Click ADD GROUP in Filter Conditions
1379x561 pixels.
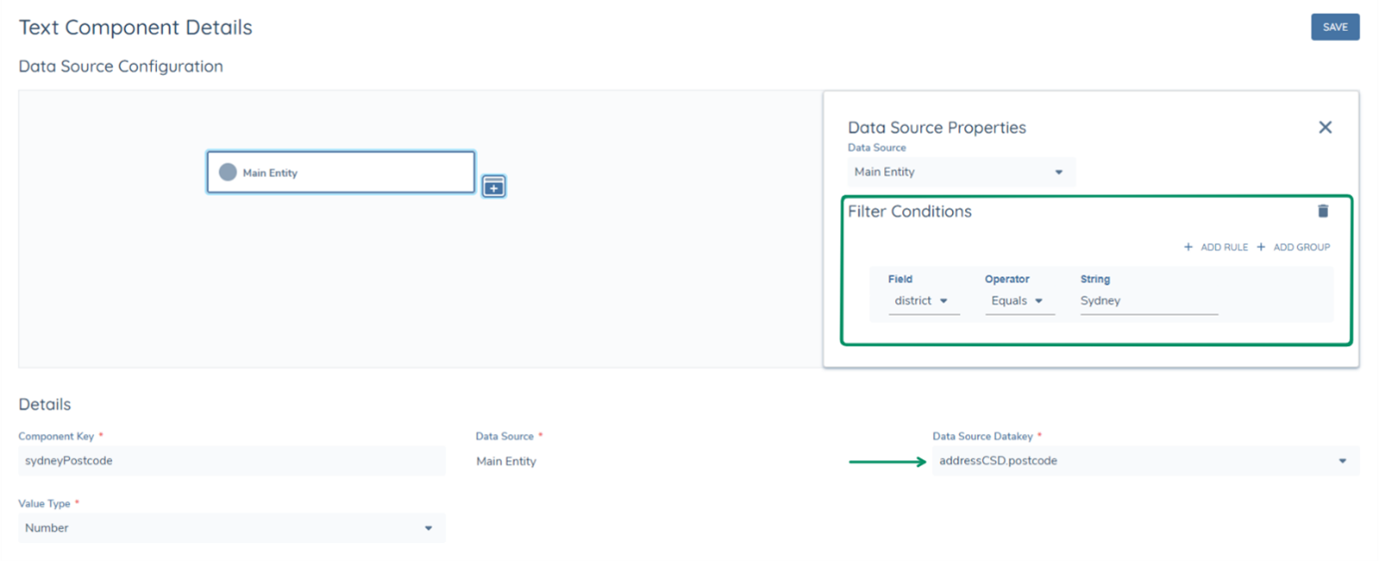[1293, 247]
